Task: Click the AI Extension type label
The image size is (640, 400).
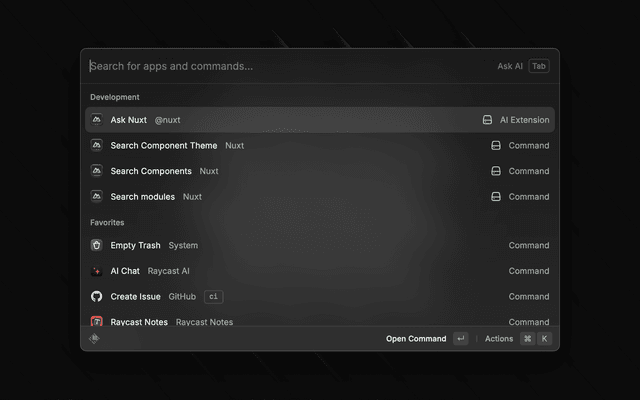Action: pyautogui.click(x=524, y=120)
